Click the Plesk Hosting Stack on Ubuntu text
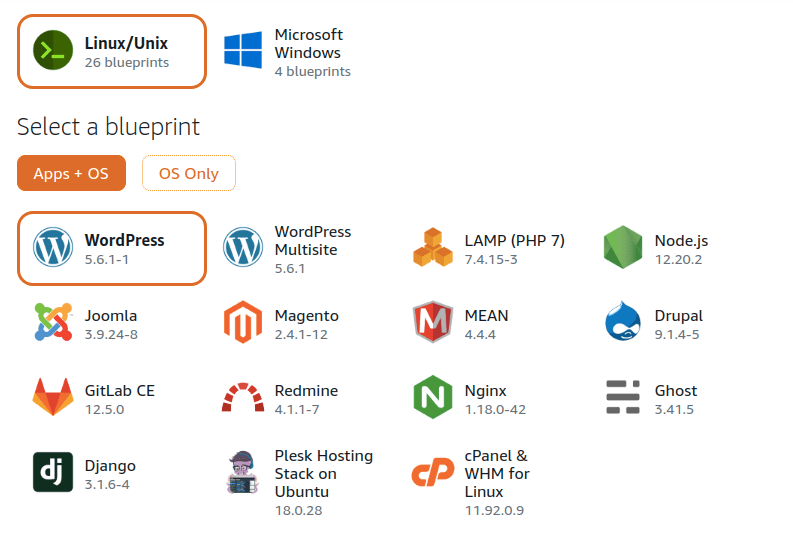The width and height of the screenshot is (793, 534). [x=324, y=474]
